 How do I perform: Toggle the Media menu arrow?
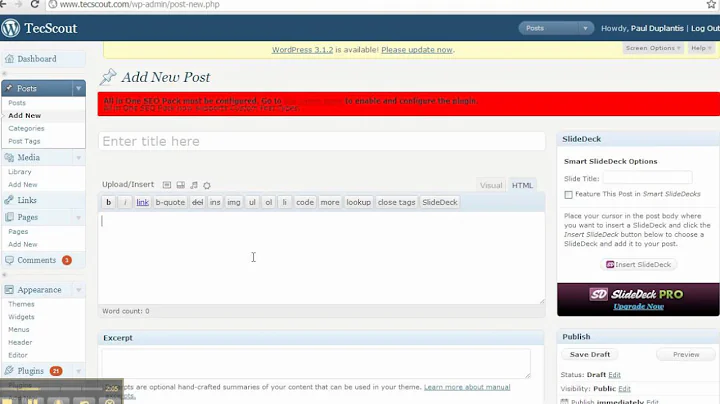[x=79, y=157]
